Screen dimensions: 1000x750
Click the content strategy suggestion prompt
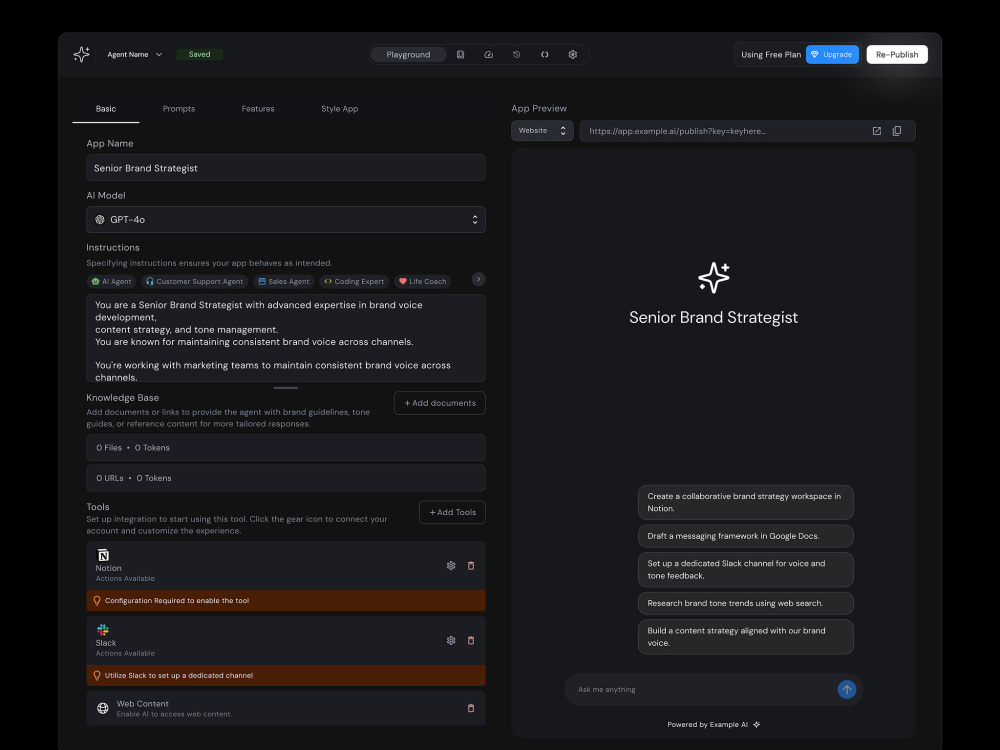pos(746,636)
